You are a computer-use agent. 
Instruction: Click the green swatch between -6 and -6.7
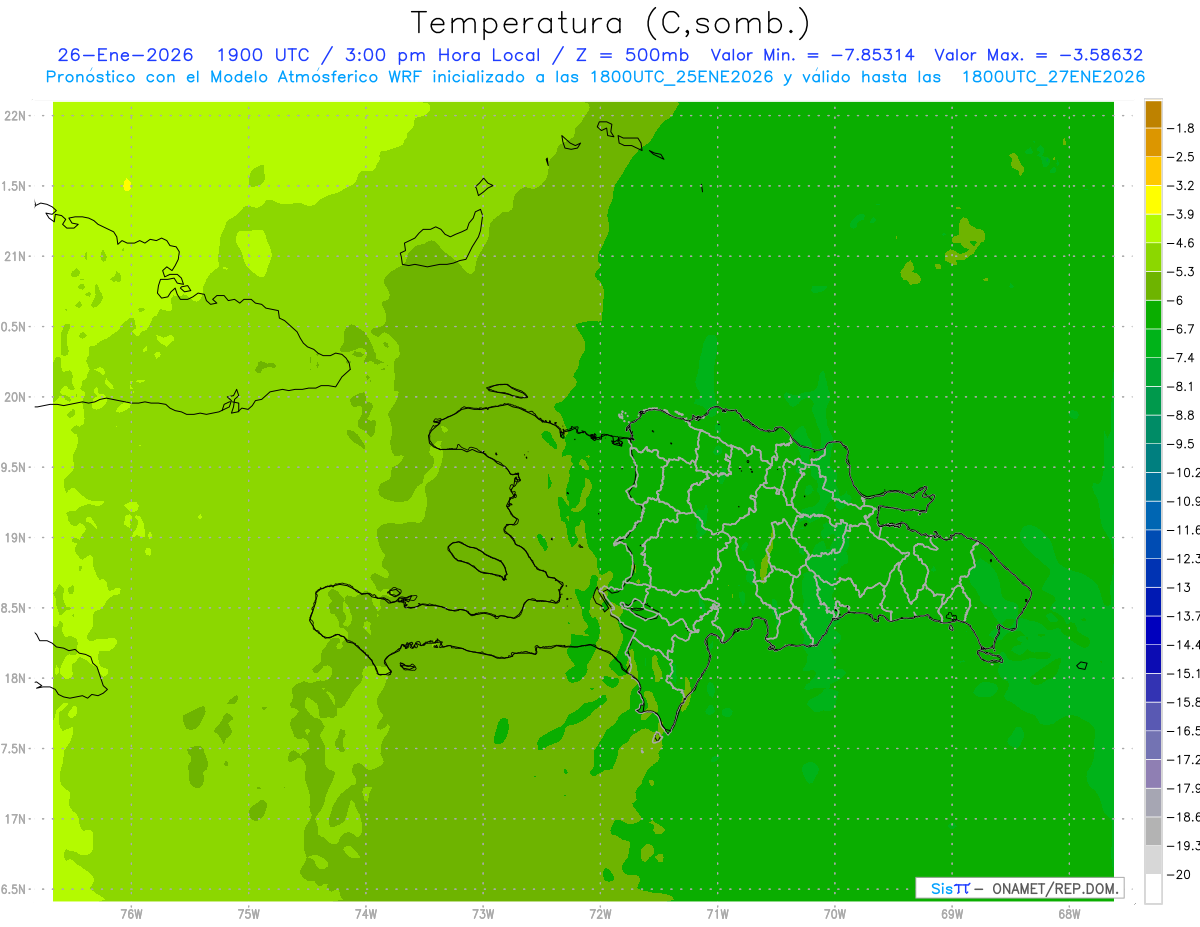tap(1153, 315)
